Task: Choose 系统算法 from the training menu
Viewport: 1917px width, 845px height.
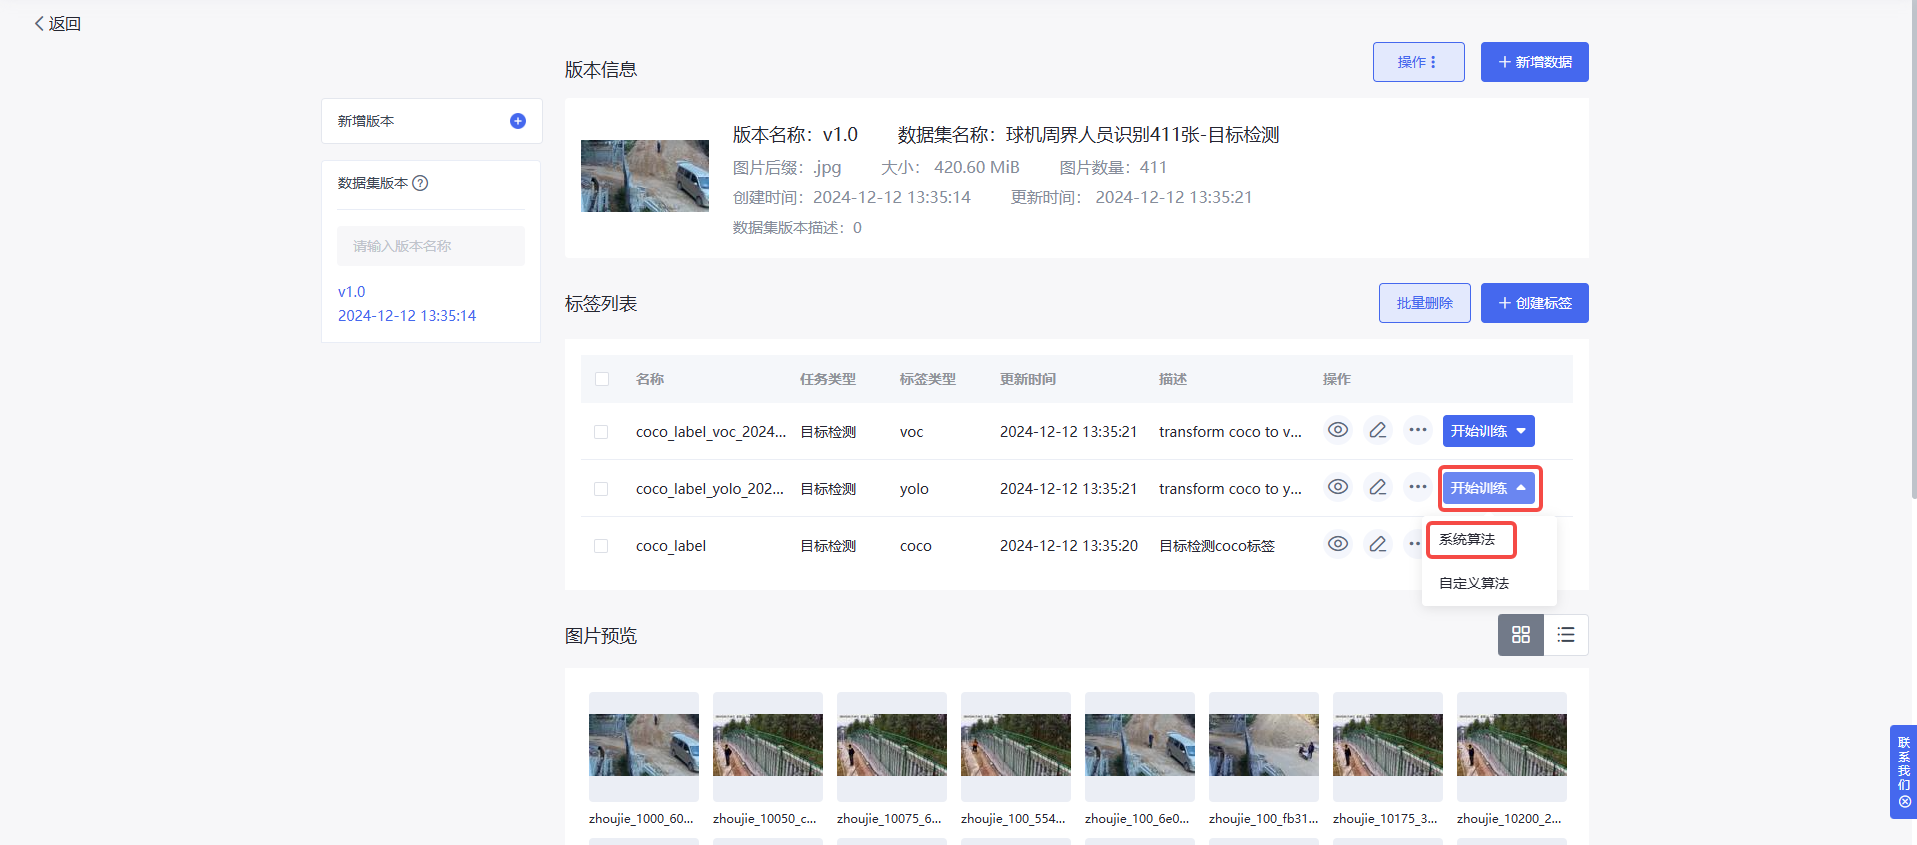Action: [1467, 540]
